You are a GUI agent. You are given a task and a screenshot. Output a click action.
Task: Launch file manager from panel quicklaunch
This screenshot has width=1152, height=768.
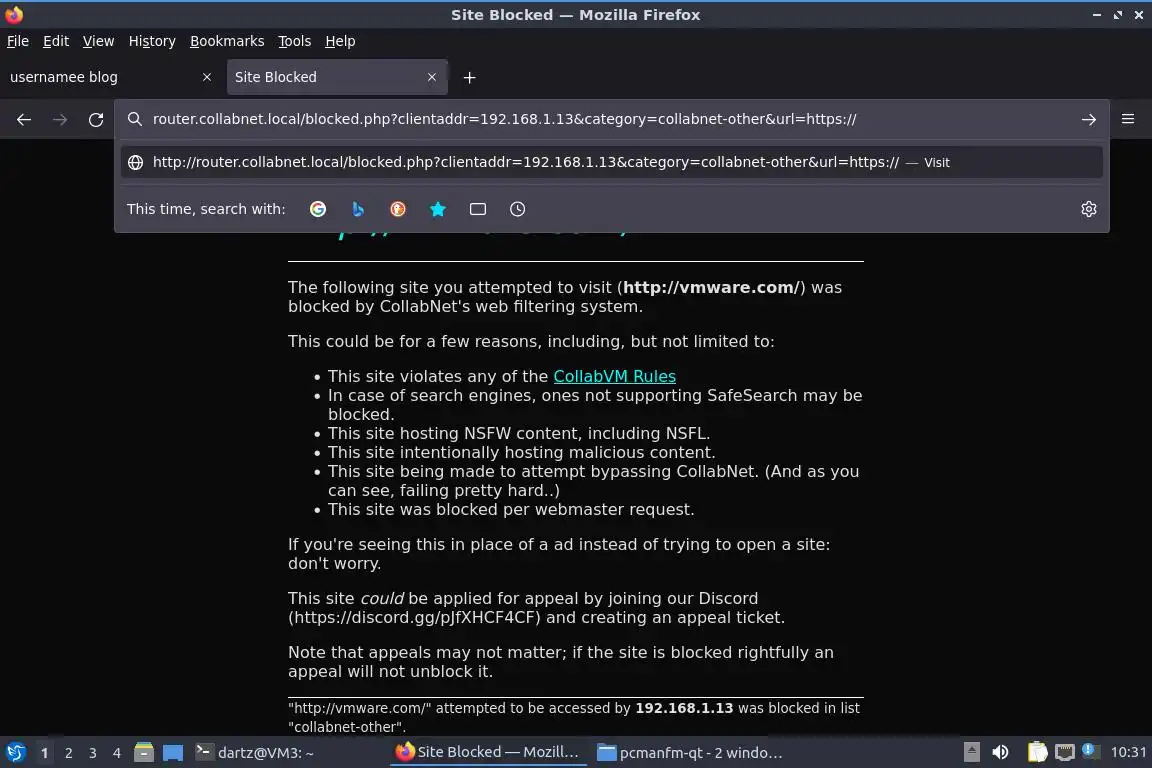point(144,753)
